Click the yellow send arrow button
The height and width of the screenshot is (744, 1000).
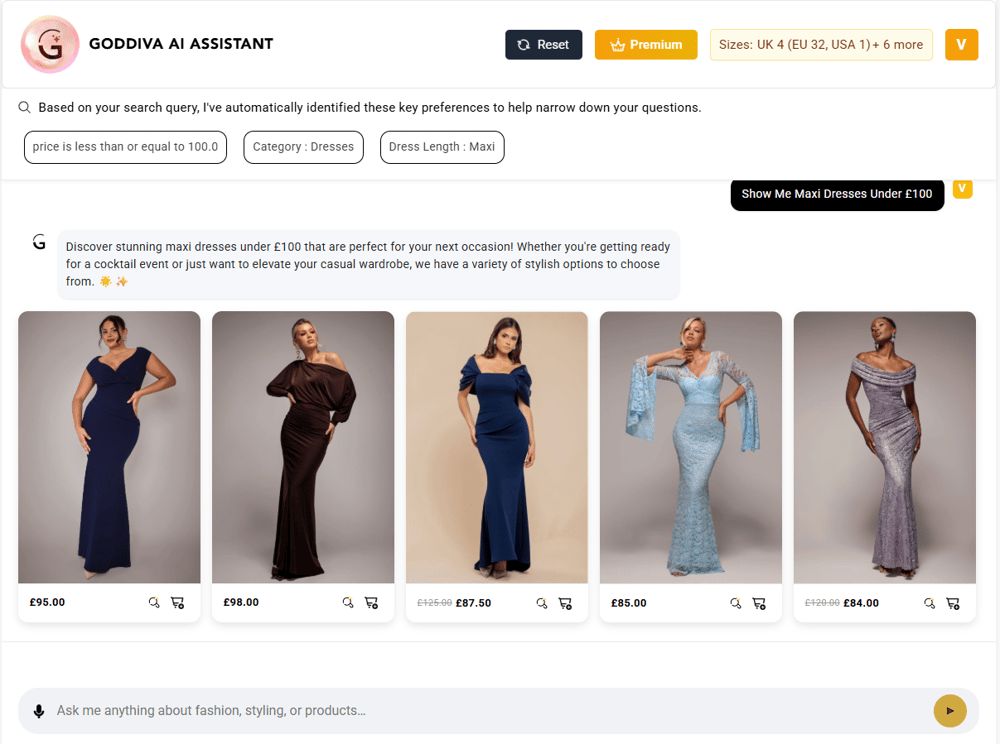coord(949,710)
